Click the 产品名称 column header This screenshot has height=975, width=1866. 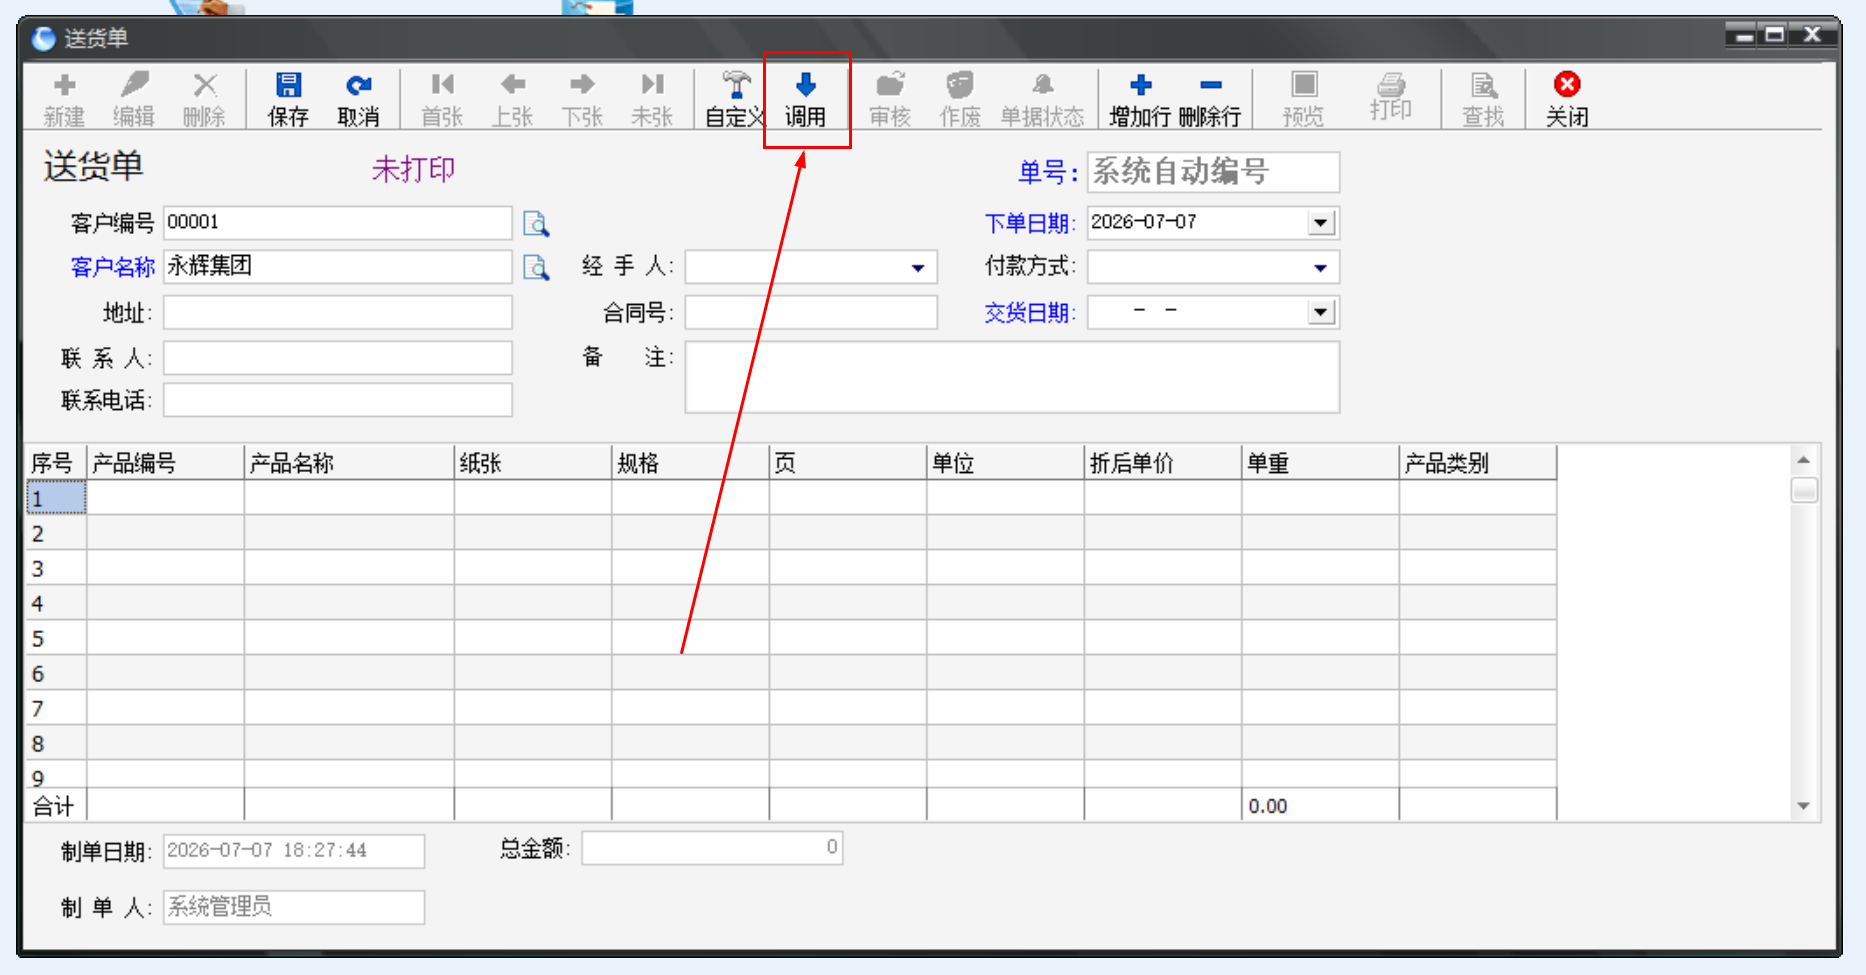[x=349, y=463]
